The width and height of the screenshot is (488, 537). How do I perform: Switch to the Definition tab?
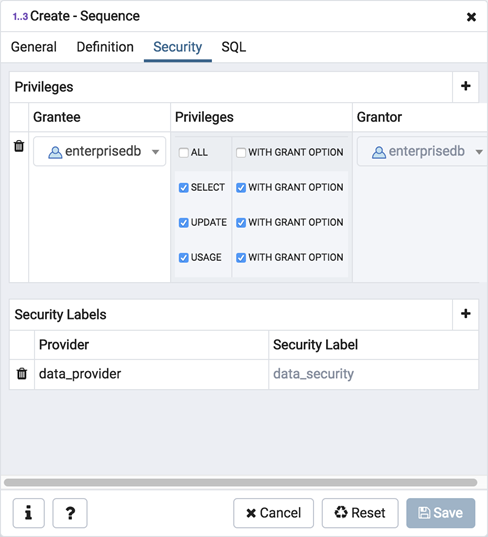click(105, 47)
